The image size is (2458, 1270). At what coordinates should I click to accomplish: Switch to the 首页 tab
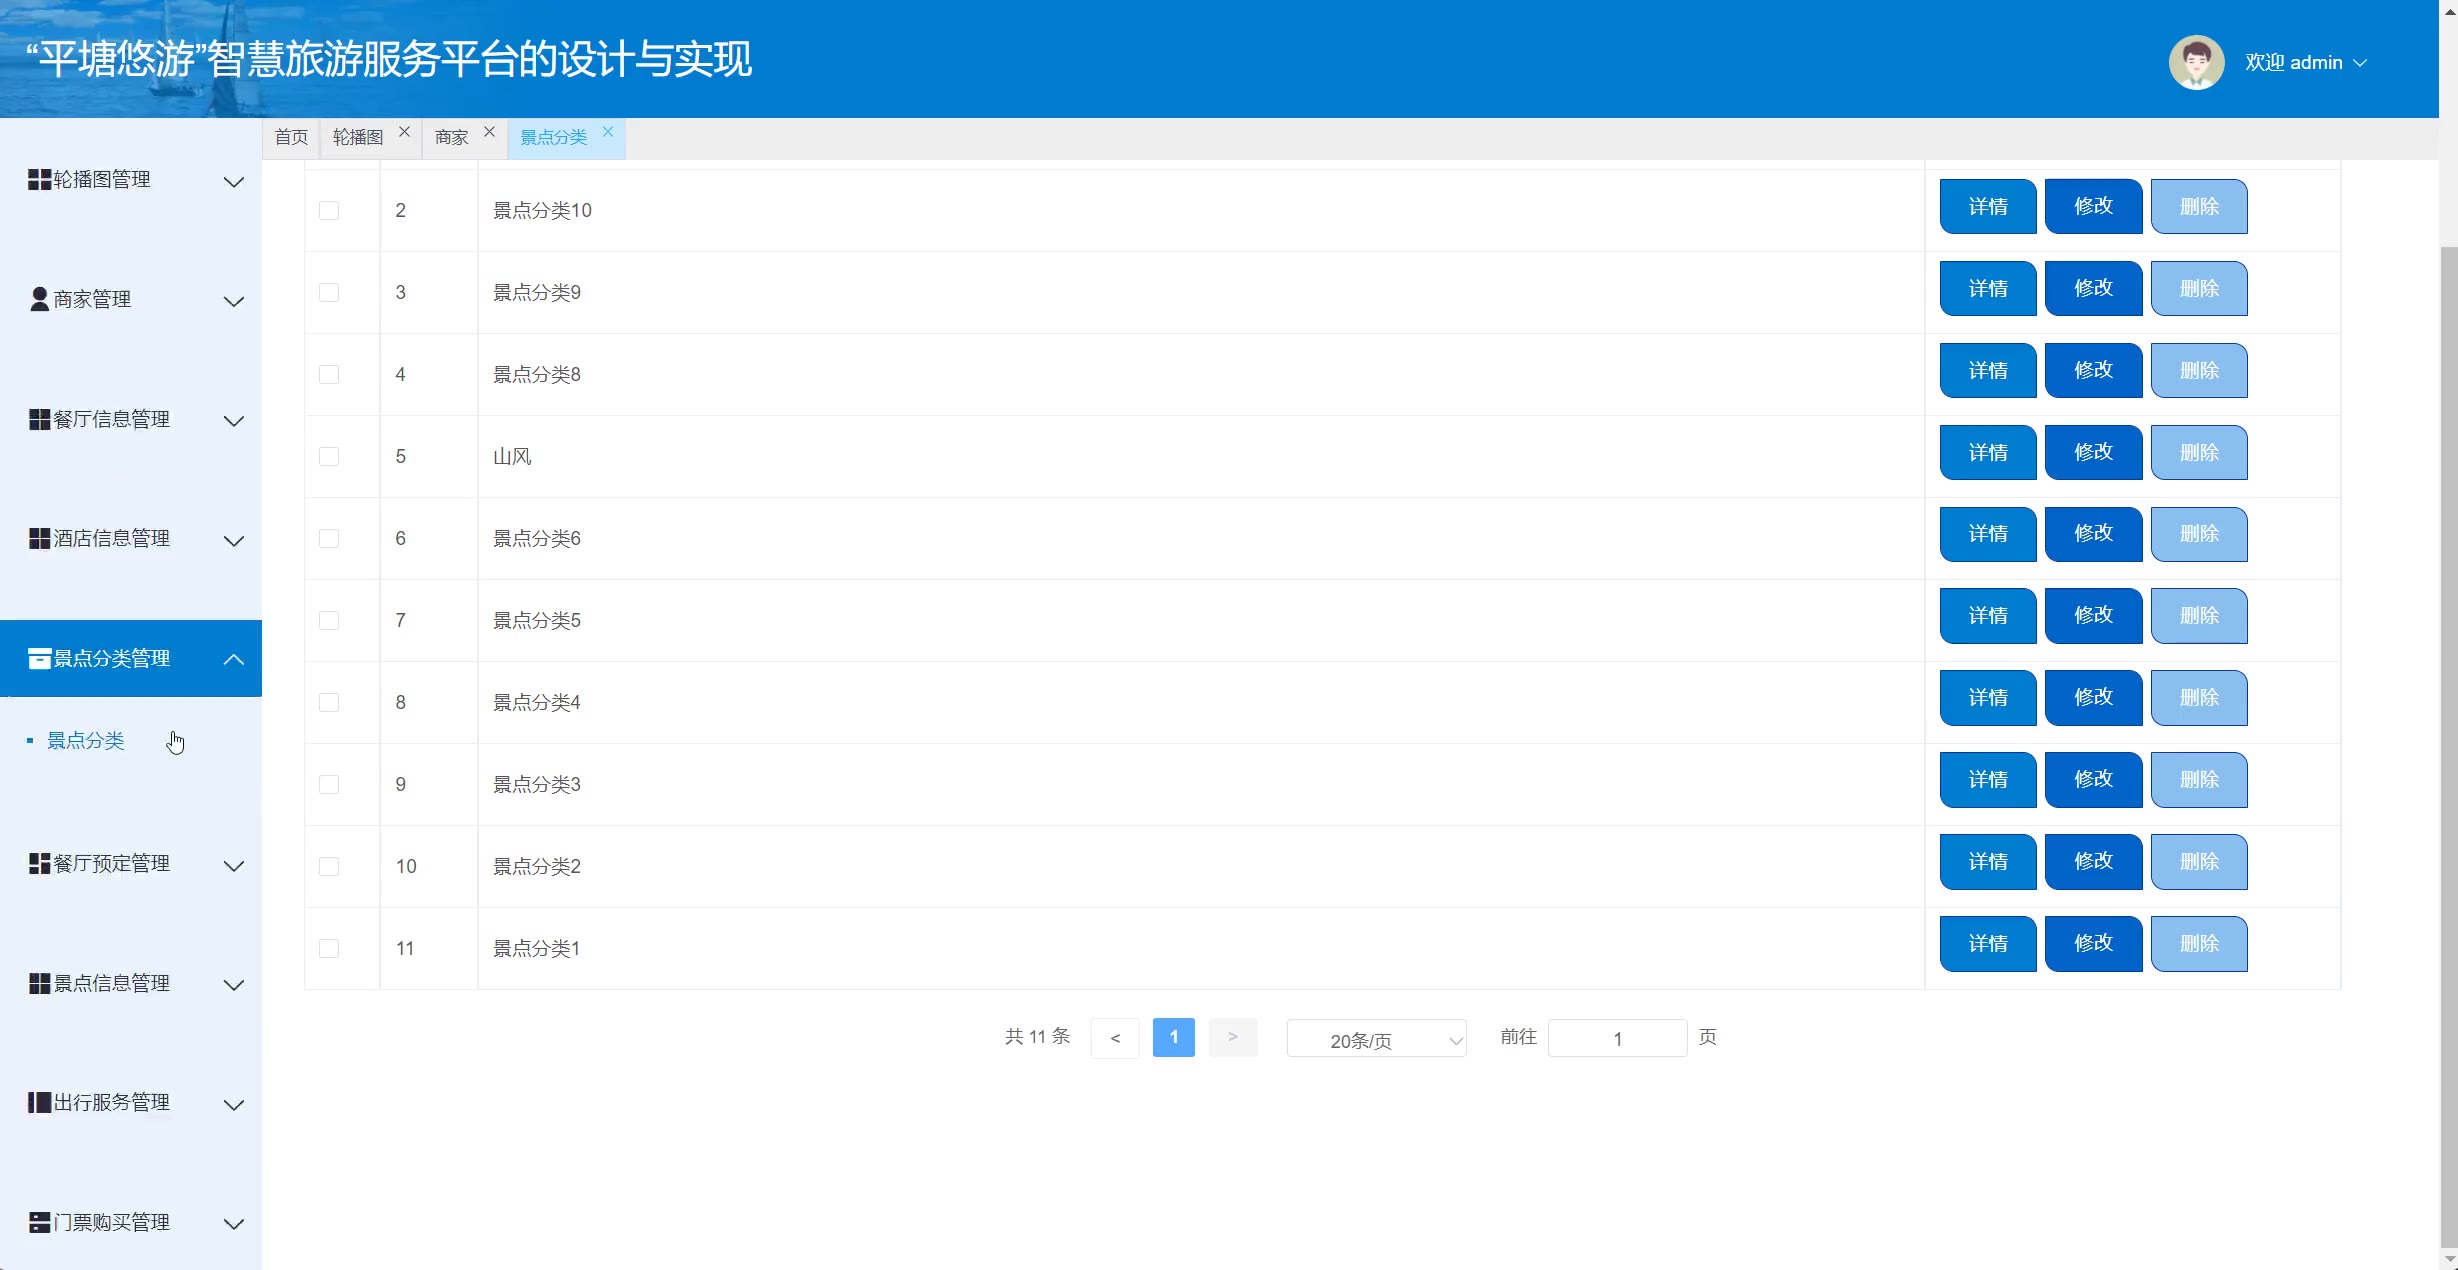(x=291, y=138)
